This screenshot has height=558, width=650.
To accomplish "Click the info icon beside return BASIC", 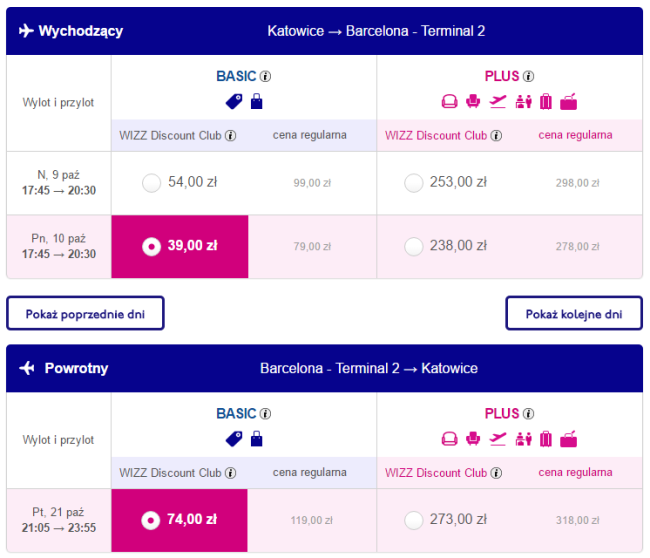I will point(265,414).
